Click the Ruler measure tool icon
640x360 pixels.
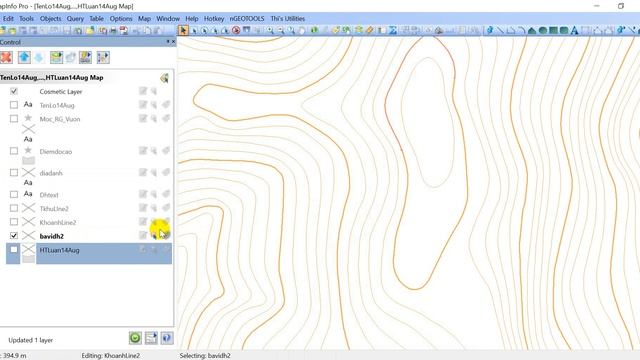pos(369,30)
